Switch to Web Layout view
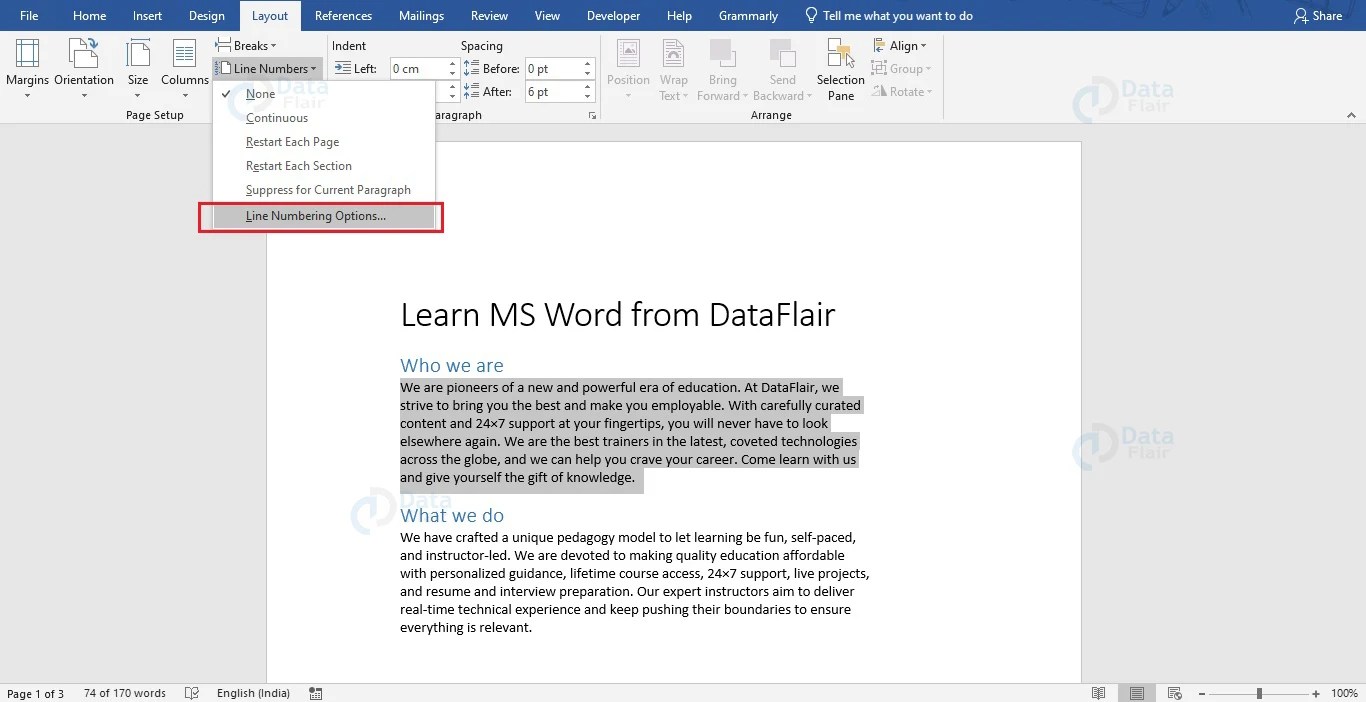 (1173, 692)
